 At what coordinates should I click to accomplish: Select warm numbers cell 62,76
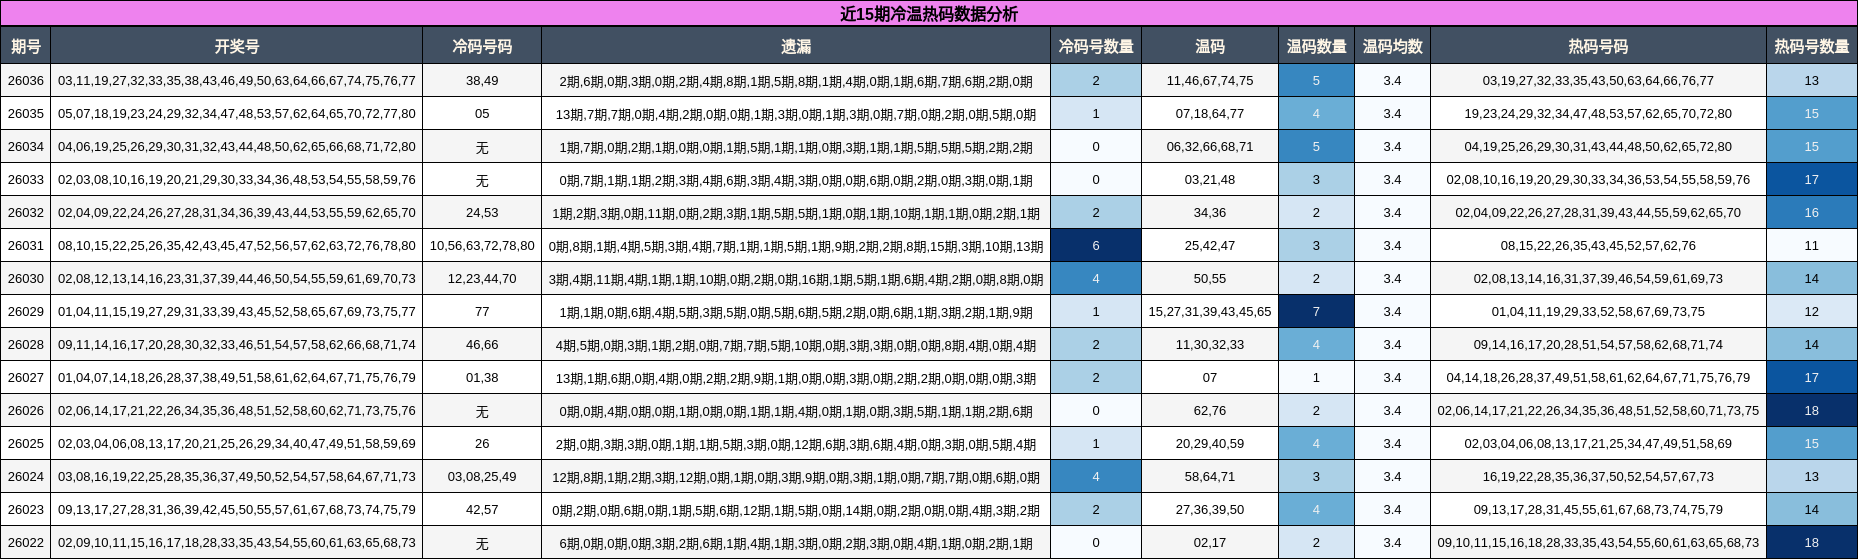click(1210, 411)
